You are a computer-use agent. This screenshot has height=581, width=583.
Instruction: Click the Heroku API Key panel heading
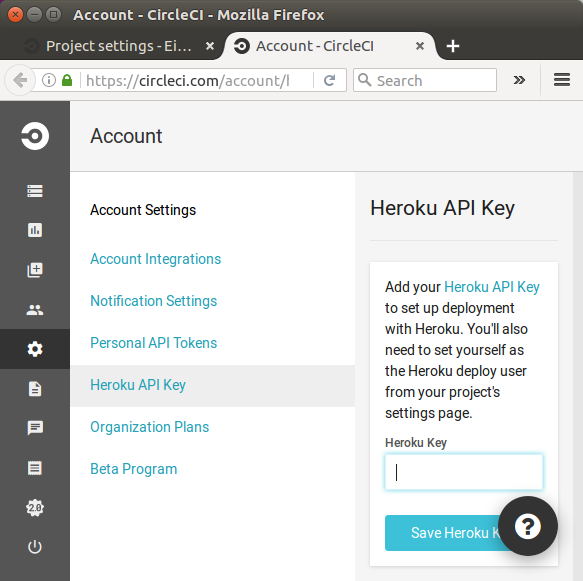442,208
